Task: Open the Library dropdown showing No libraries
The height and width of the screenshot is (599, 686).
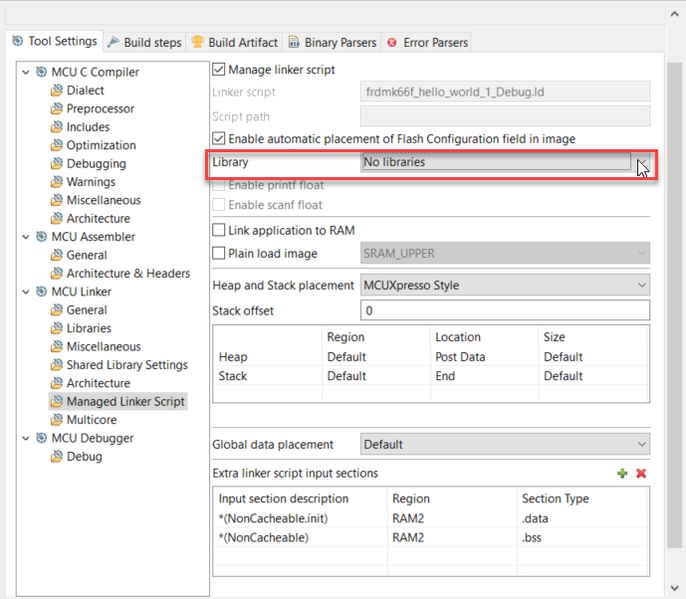Action: point(641,163)
